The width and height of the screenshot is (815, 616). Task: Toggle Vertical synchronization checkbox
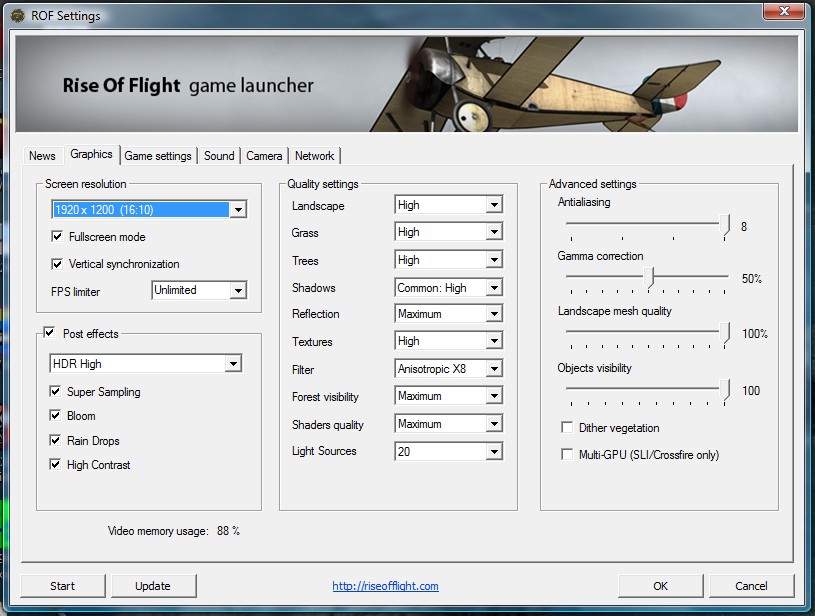pos(57,264)
